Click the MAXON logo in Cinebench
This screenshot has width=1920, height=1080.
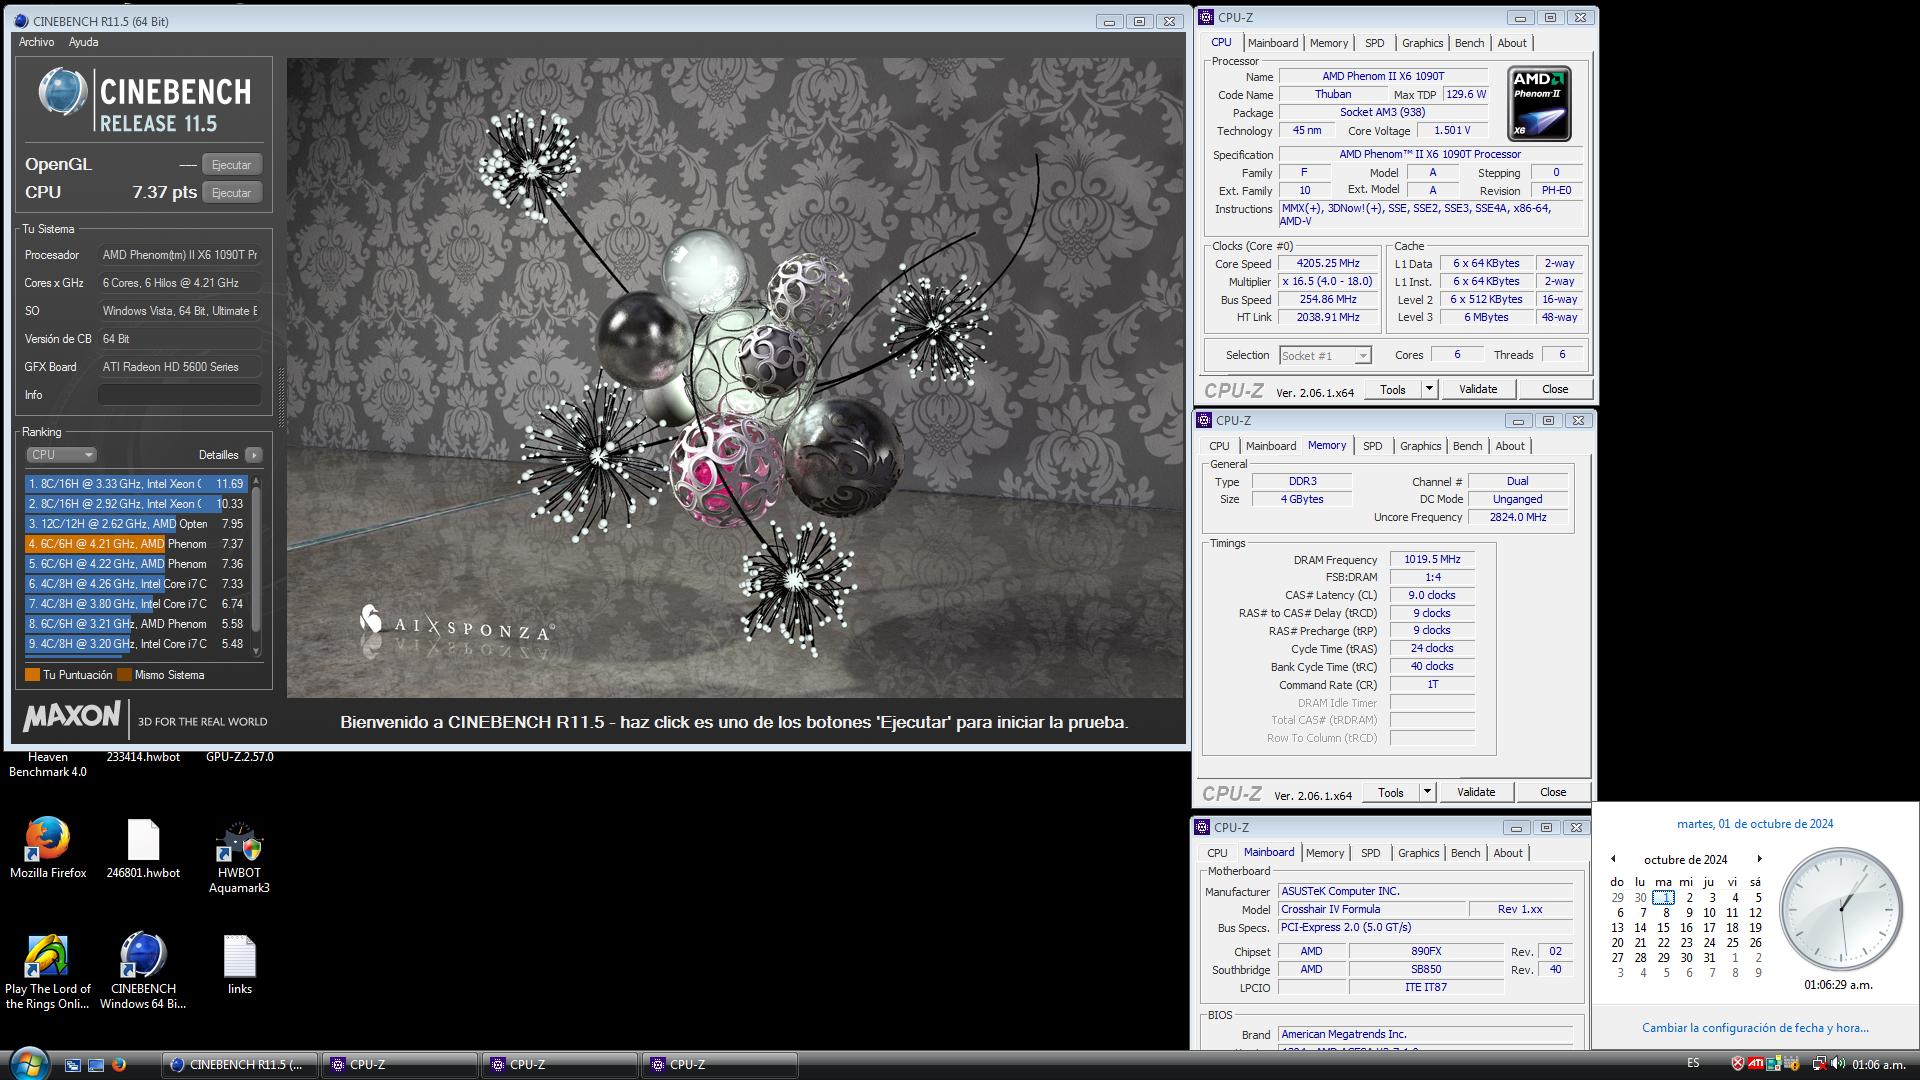[71, 716]
